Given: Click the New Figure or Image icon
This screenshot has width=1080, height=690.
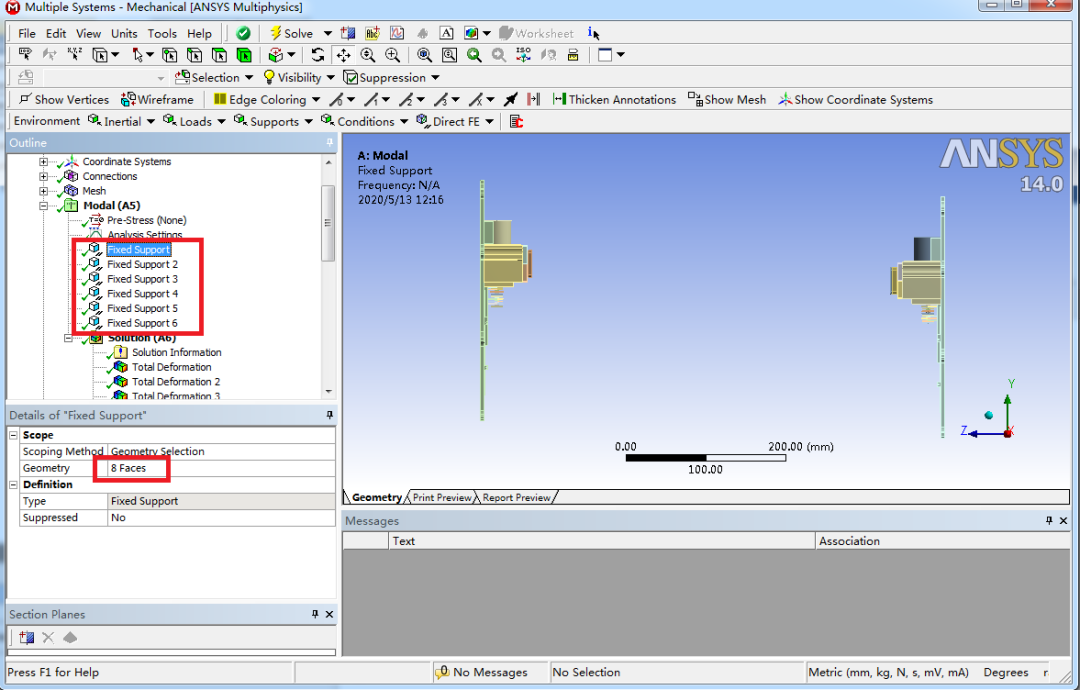Looking at the screenshot, I should click(x=471, y=33).
